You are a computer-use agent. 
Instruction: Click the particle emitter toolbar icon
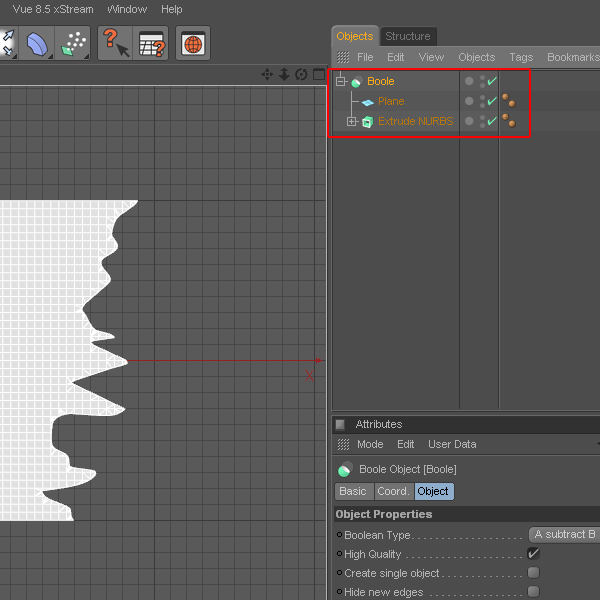73,43
